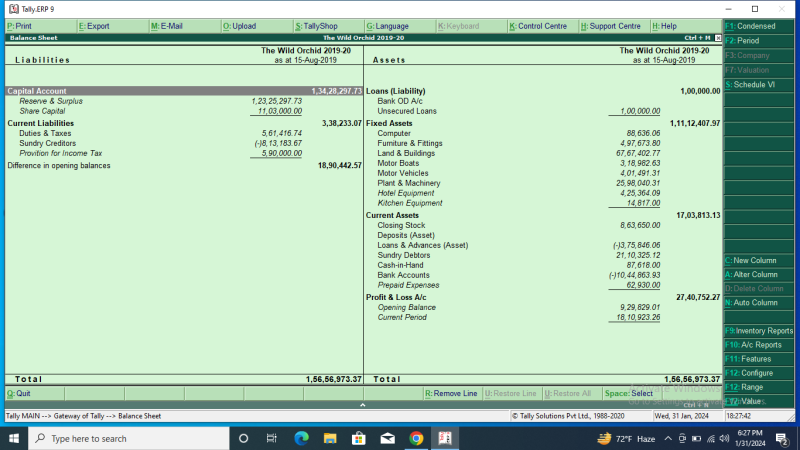Open Google Chrome from taskbar
800x450 pixels.
416,438
